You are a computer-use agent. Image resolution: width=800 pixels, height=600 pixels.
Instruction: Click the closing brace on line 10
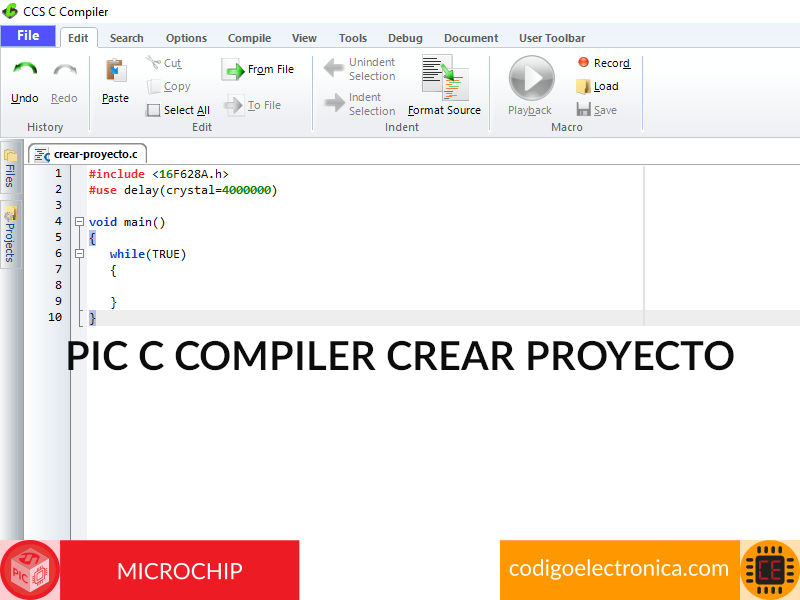(x=92, y=318)
